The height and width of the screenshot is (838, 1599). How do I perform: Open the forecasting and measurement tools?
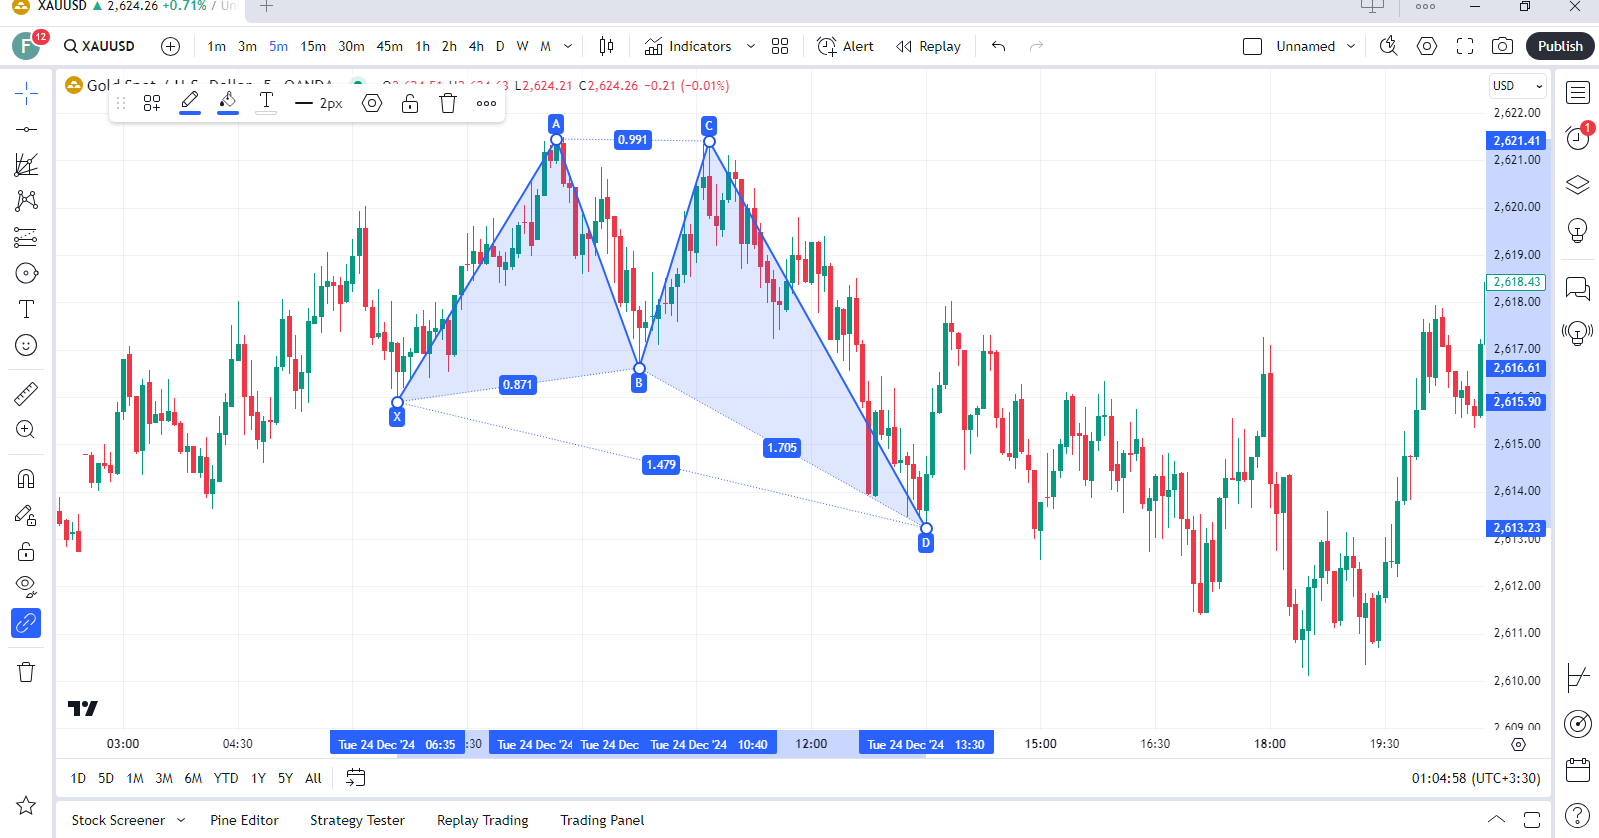pyautogui.click(x=26, y=237)
